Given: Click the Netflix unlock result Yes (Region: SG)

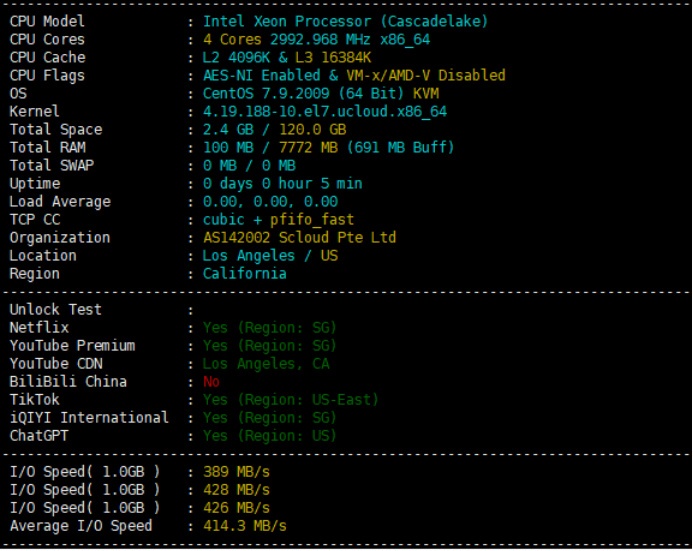Looking at the screenshot, I should (x=270, y=328).
